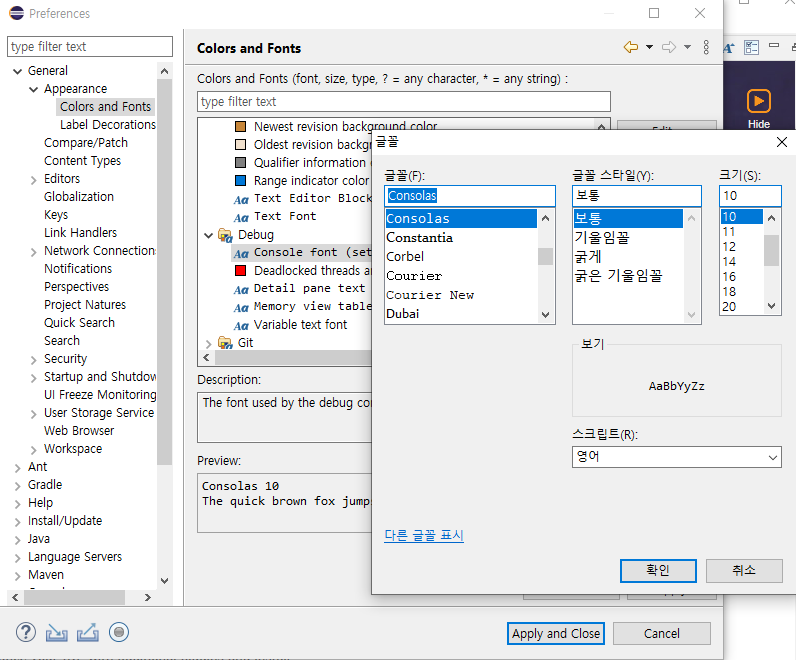Click the 다른 글꼴 표시 link
Viewport: 796px width, 660px height.
pyautogui.click(x=424, y=536)
